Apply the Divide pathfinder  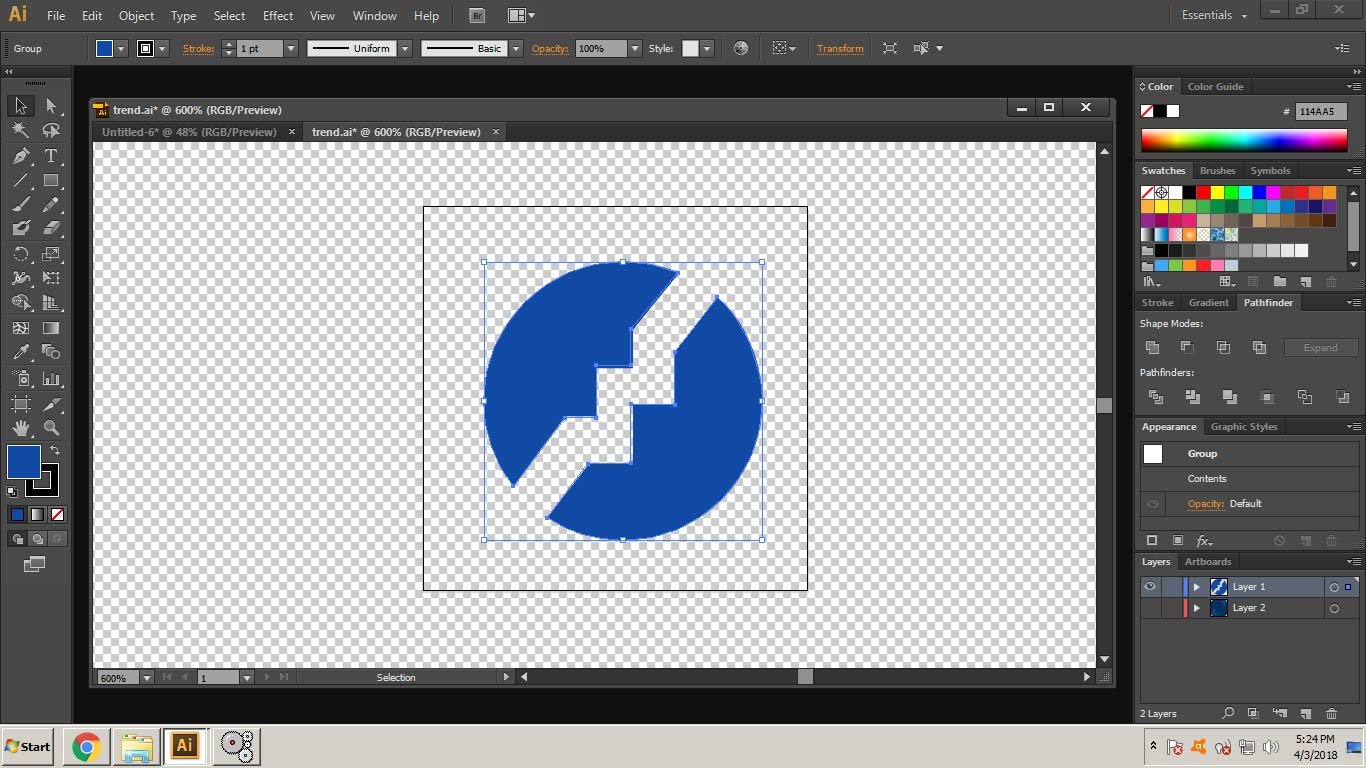pos(1156,397)
